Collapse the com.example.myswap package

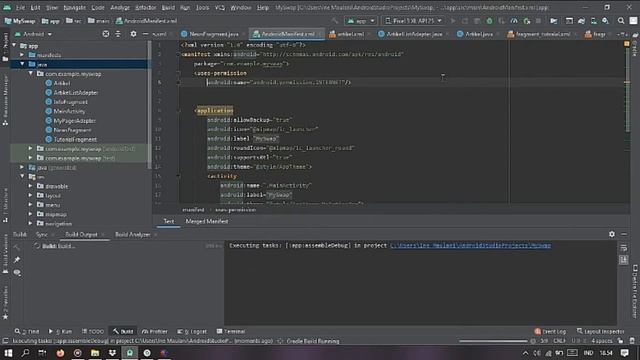(31, 73)
